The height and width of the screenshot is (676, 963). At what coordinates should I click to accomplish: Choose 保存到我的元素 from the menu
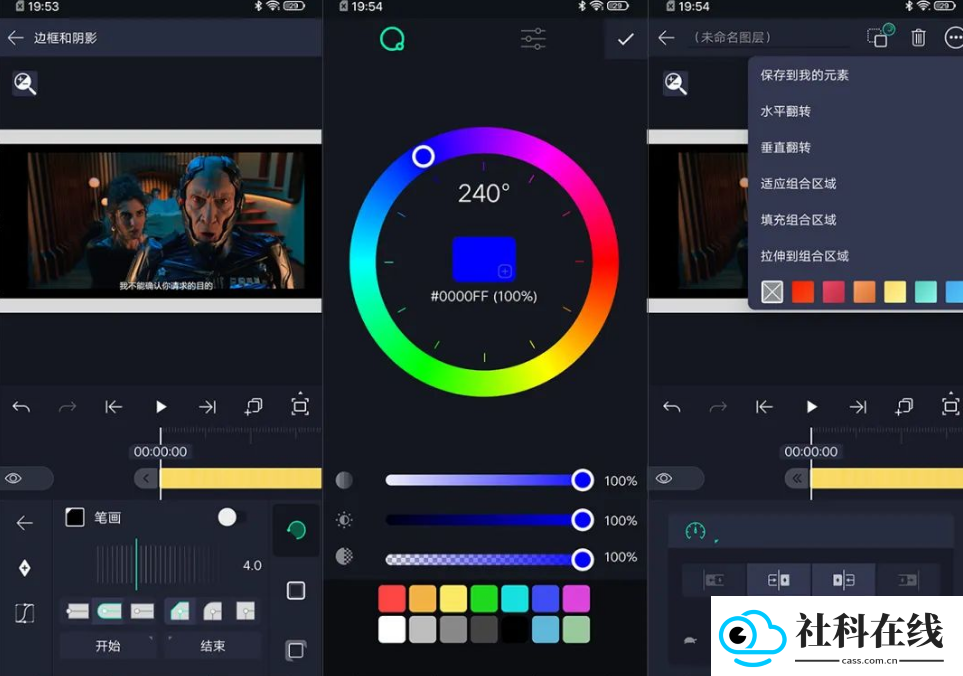804,75
